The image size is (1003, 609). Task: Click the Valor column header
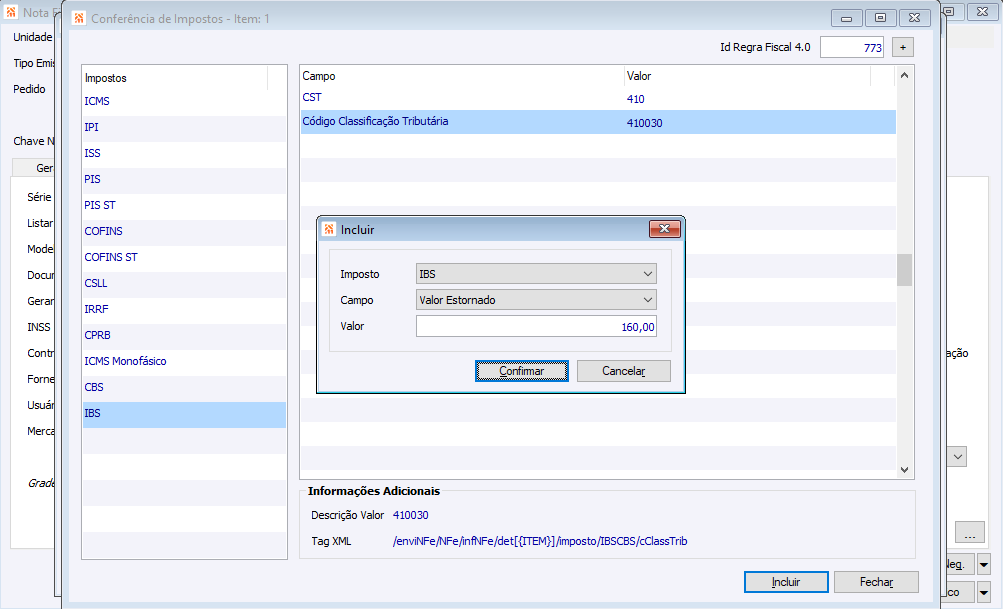(x=747, y=76)
